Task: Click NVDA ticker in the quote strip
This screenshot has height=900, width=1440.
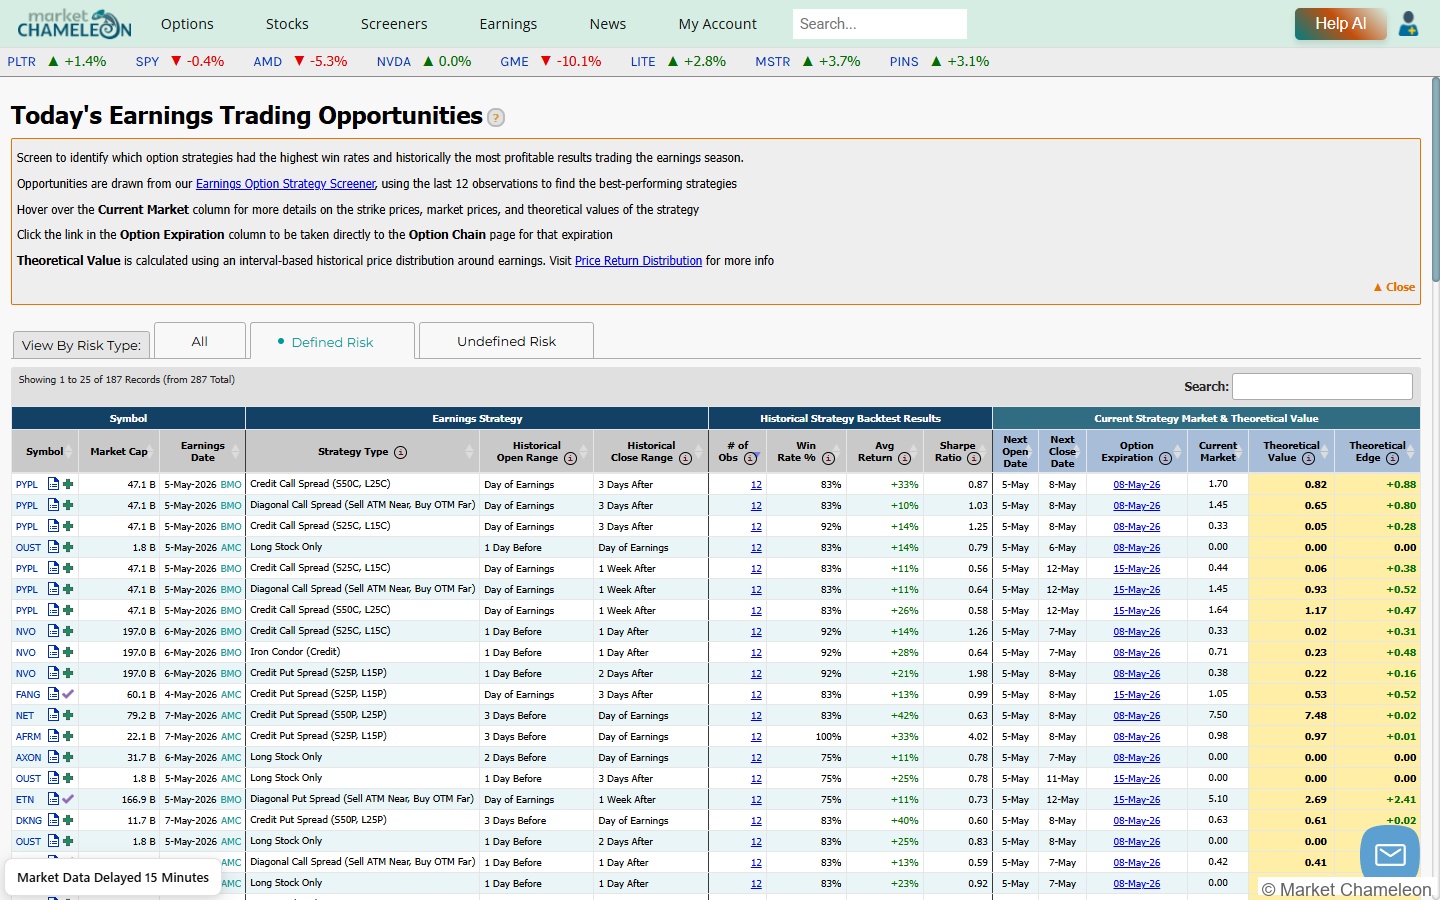Action: [x=394, y=62]
